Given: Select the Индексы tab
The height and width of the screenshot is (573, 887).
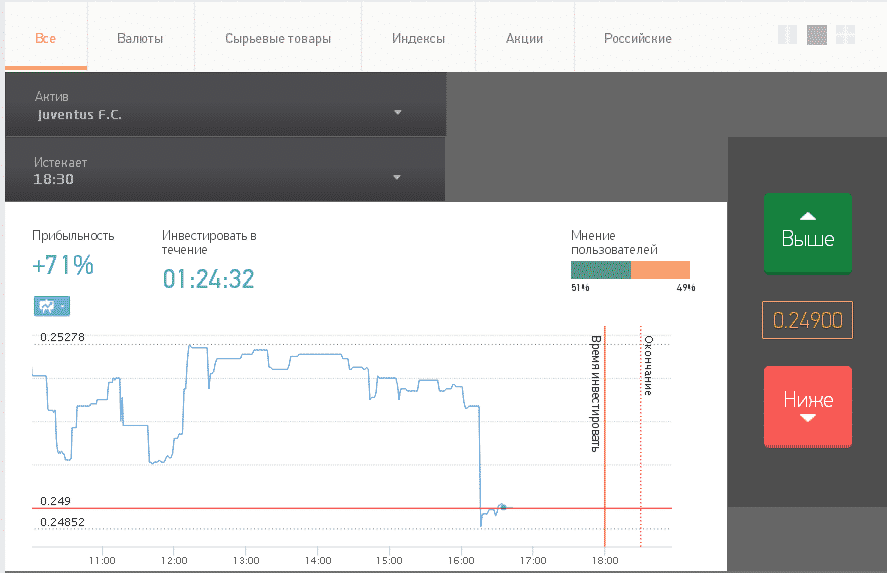Looking at the screenshot, I should coord(419,38).
